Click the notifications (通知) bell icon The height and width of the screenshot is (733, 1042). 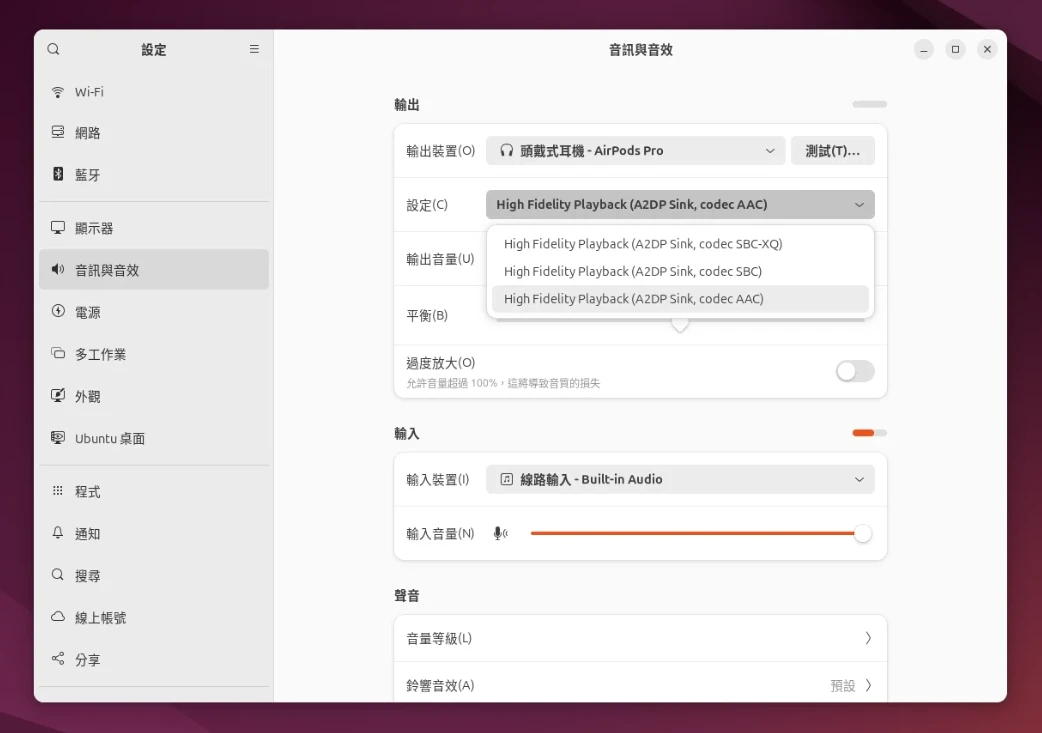click(58, 534)
